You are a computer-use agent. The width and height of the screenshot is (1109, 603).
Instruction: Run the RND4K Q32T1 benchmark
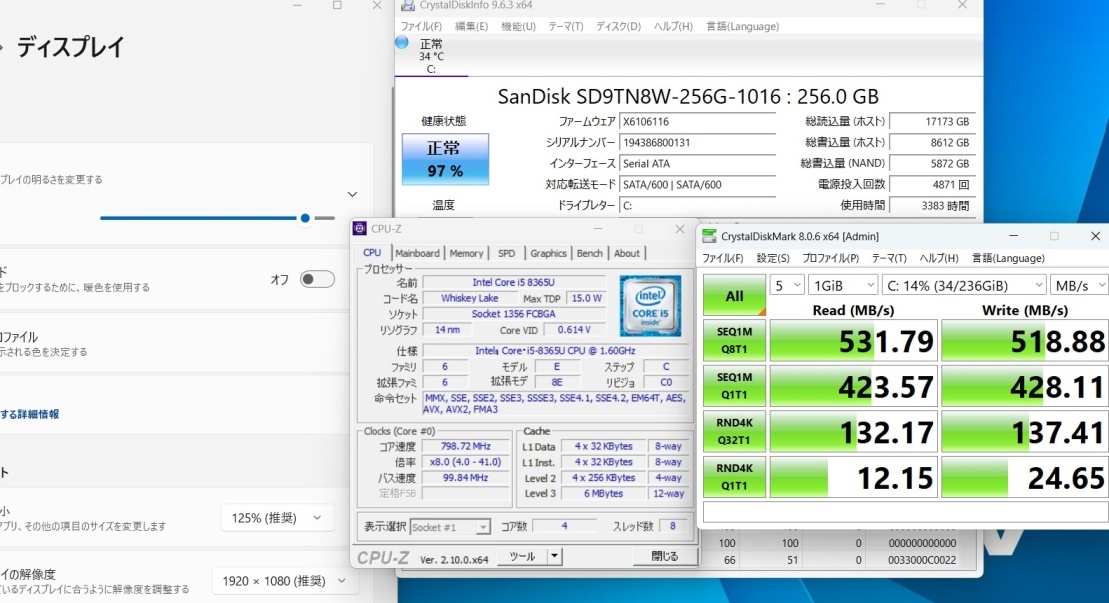coord(734,431)
